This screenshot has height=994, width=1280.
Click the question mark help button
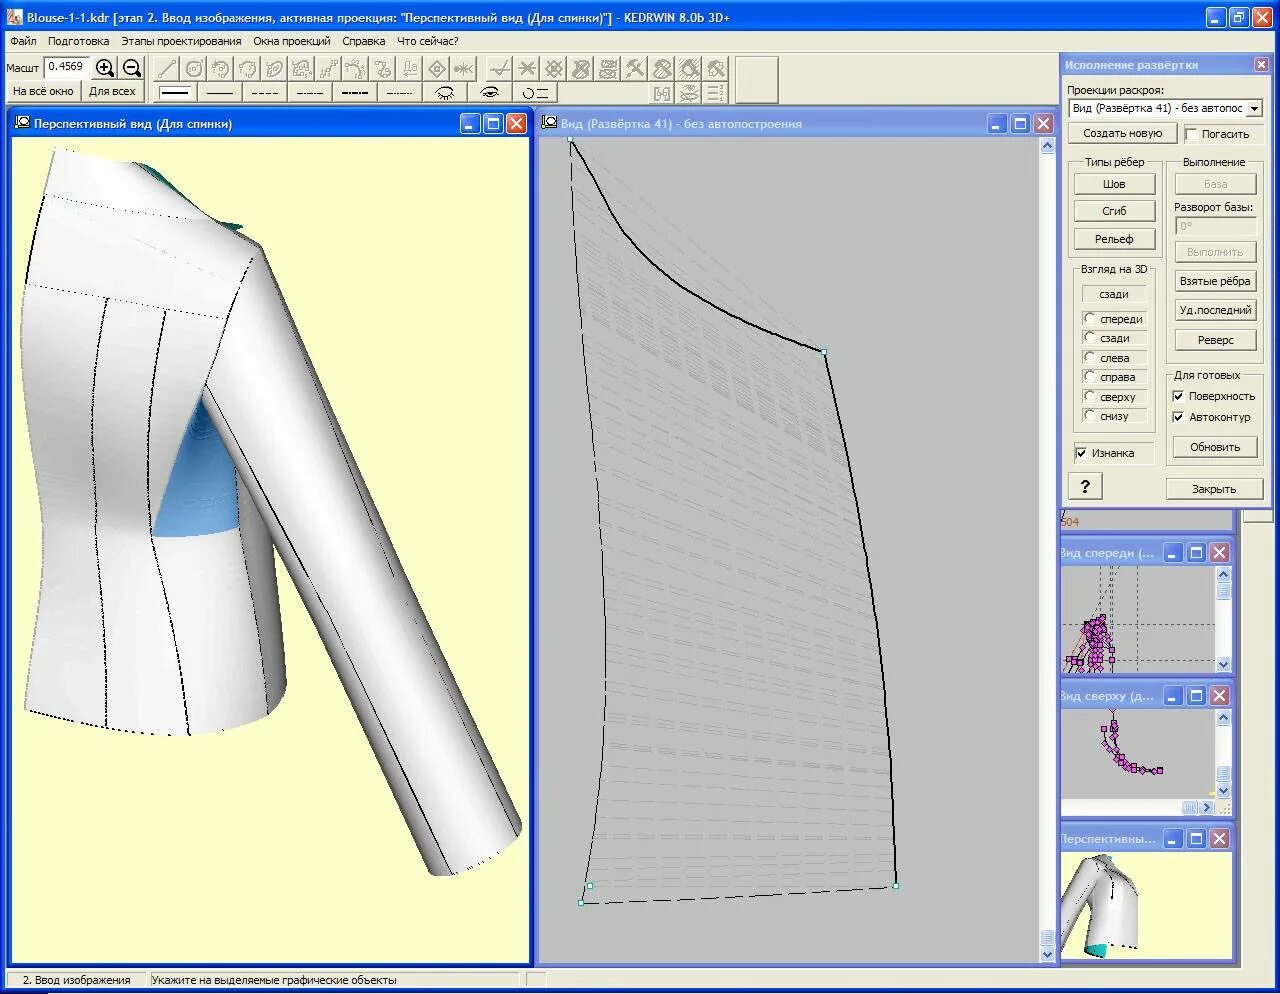click(1085, 486)
